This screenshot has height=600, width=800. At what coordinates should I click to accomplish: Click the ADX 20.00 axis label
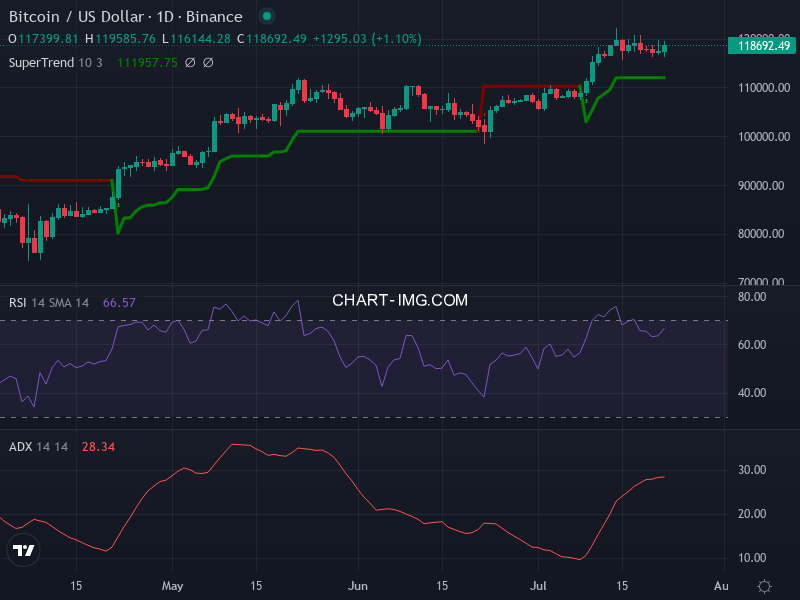pyautogui.click(x=752, y=514)
